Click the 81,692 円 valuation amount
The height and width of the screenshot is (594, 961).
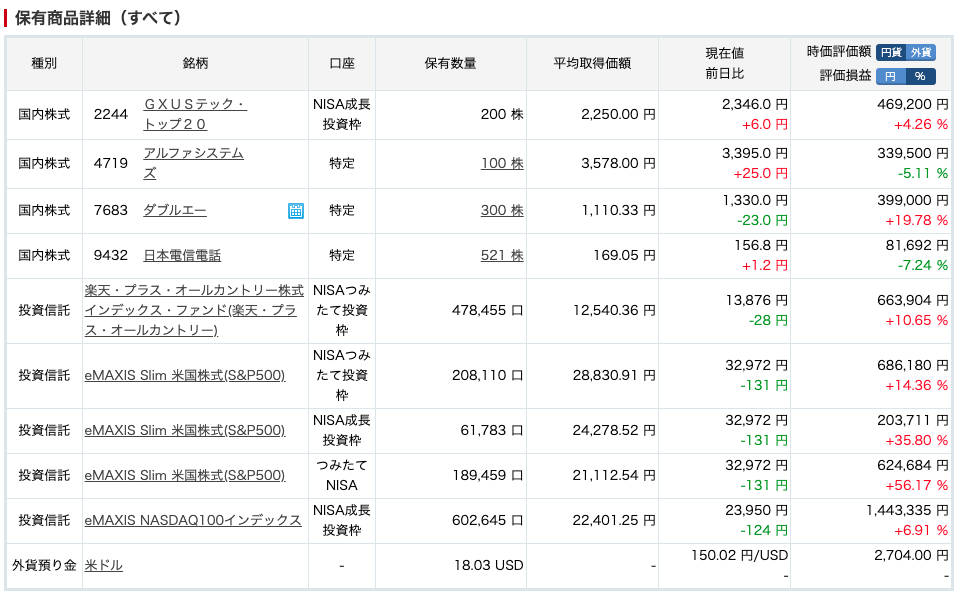[x=917, y=245]
